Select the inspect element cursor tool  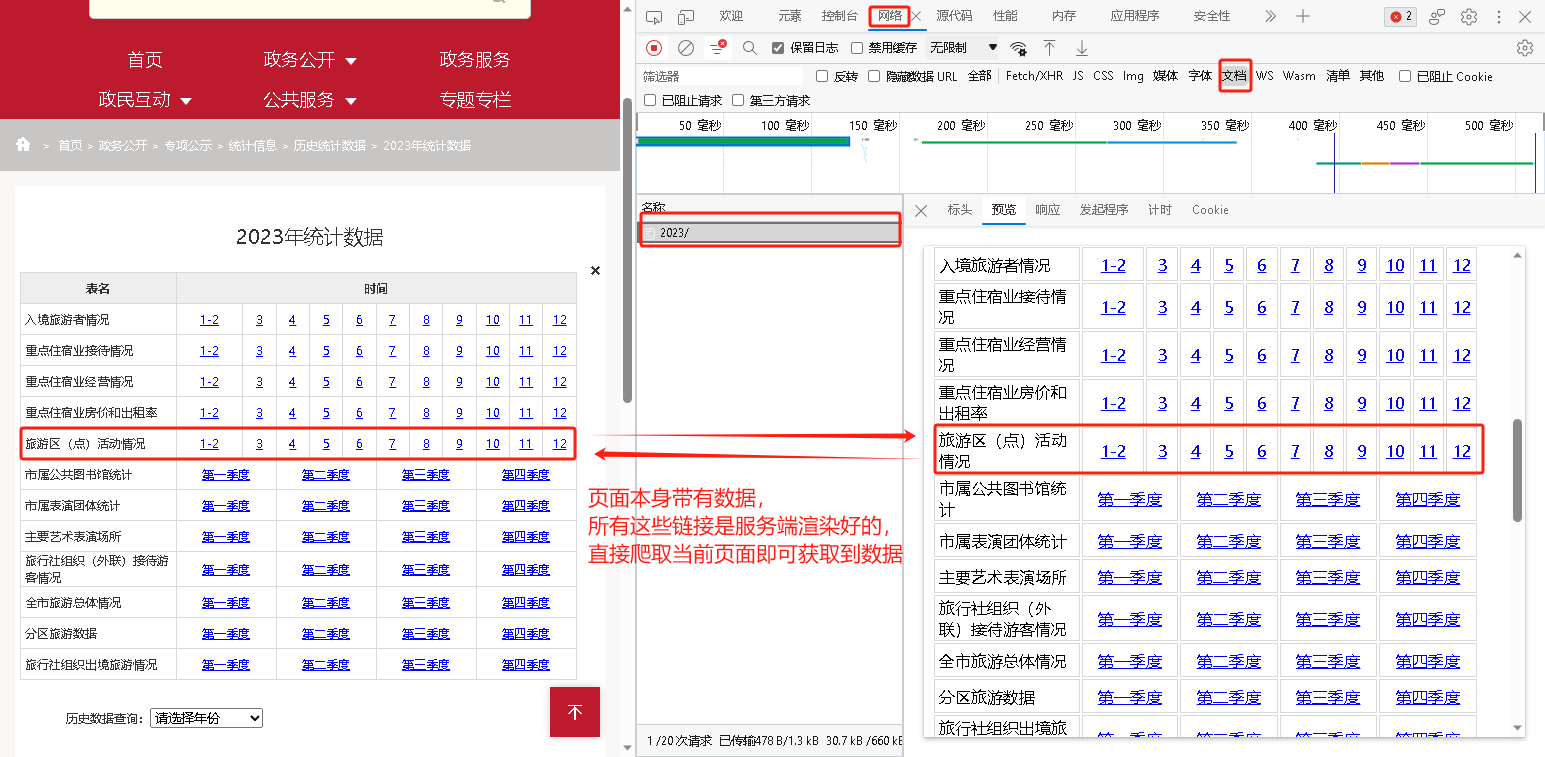click(654, 17)
